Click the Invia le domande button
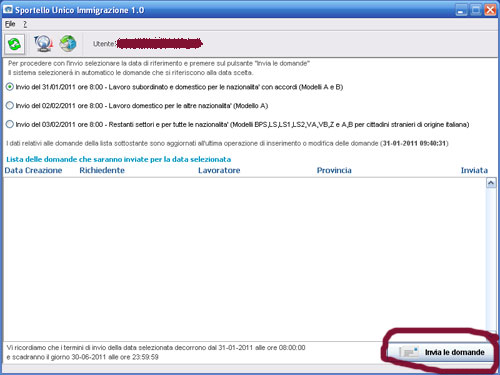 pos(440,352)
